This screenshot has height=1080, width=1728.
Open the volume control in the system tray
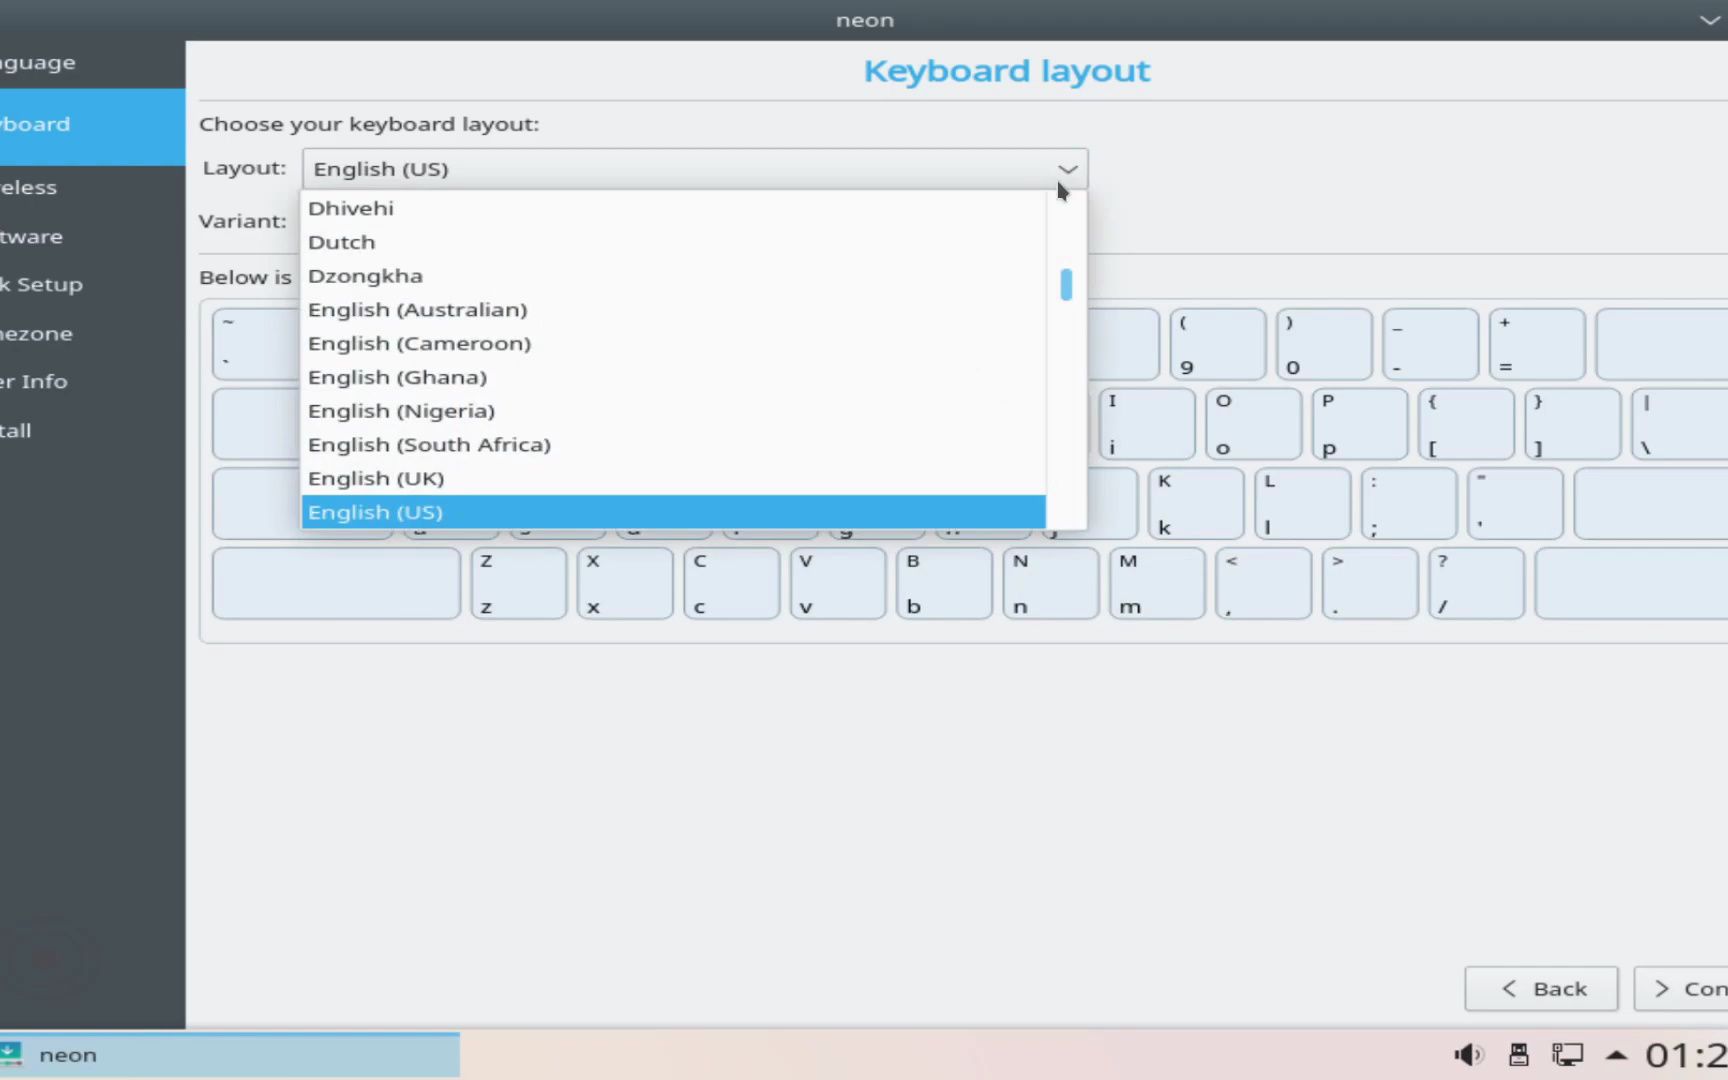pyautogui.click(x=1467, y=1054)
